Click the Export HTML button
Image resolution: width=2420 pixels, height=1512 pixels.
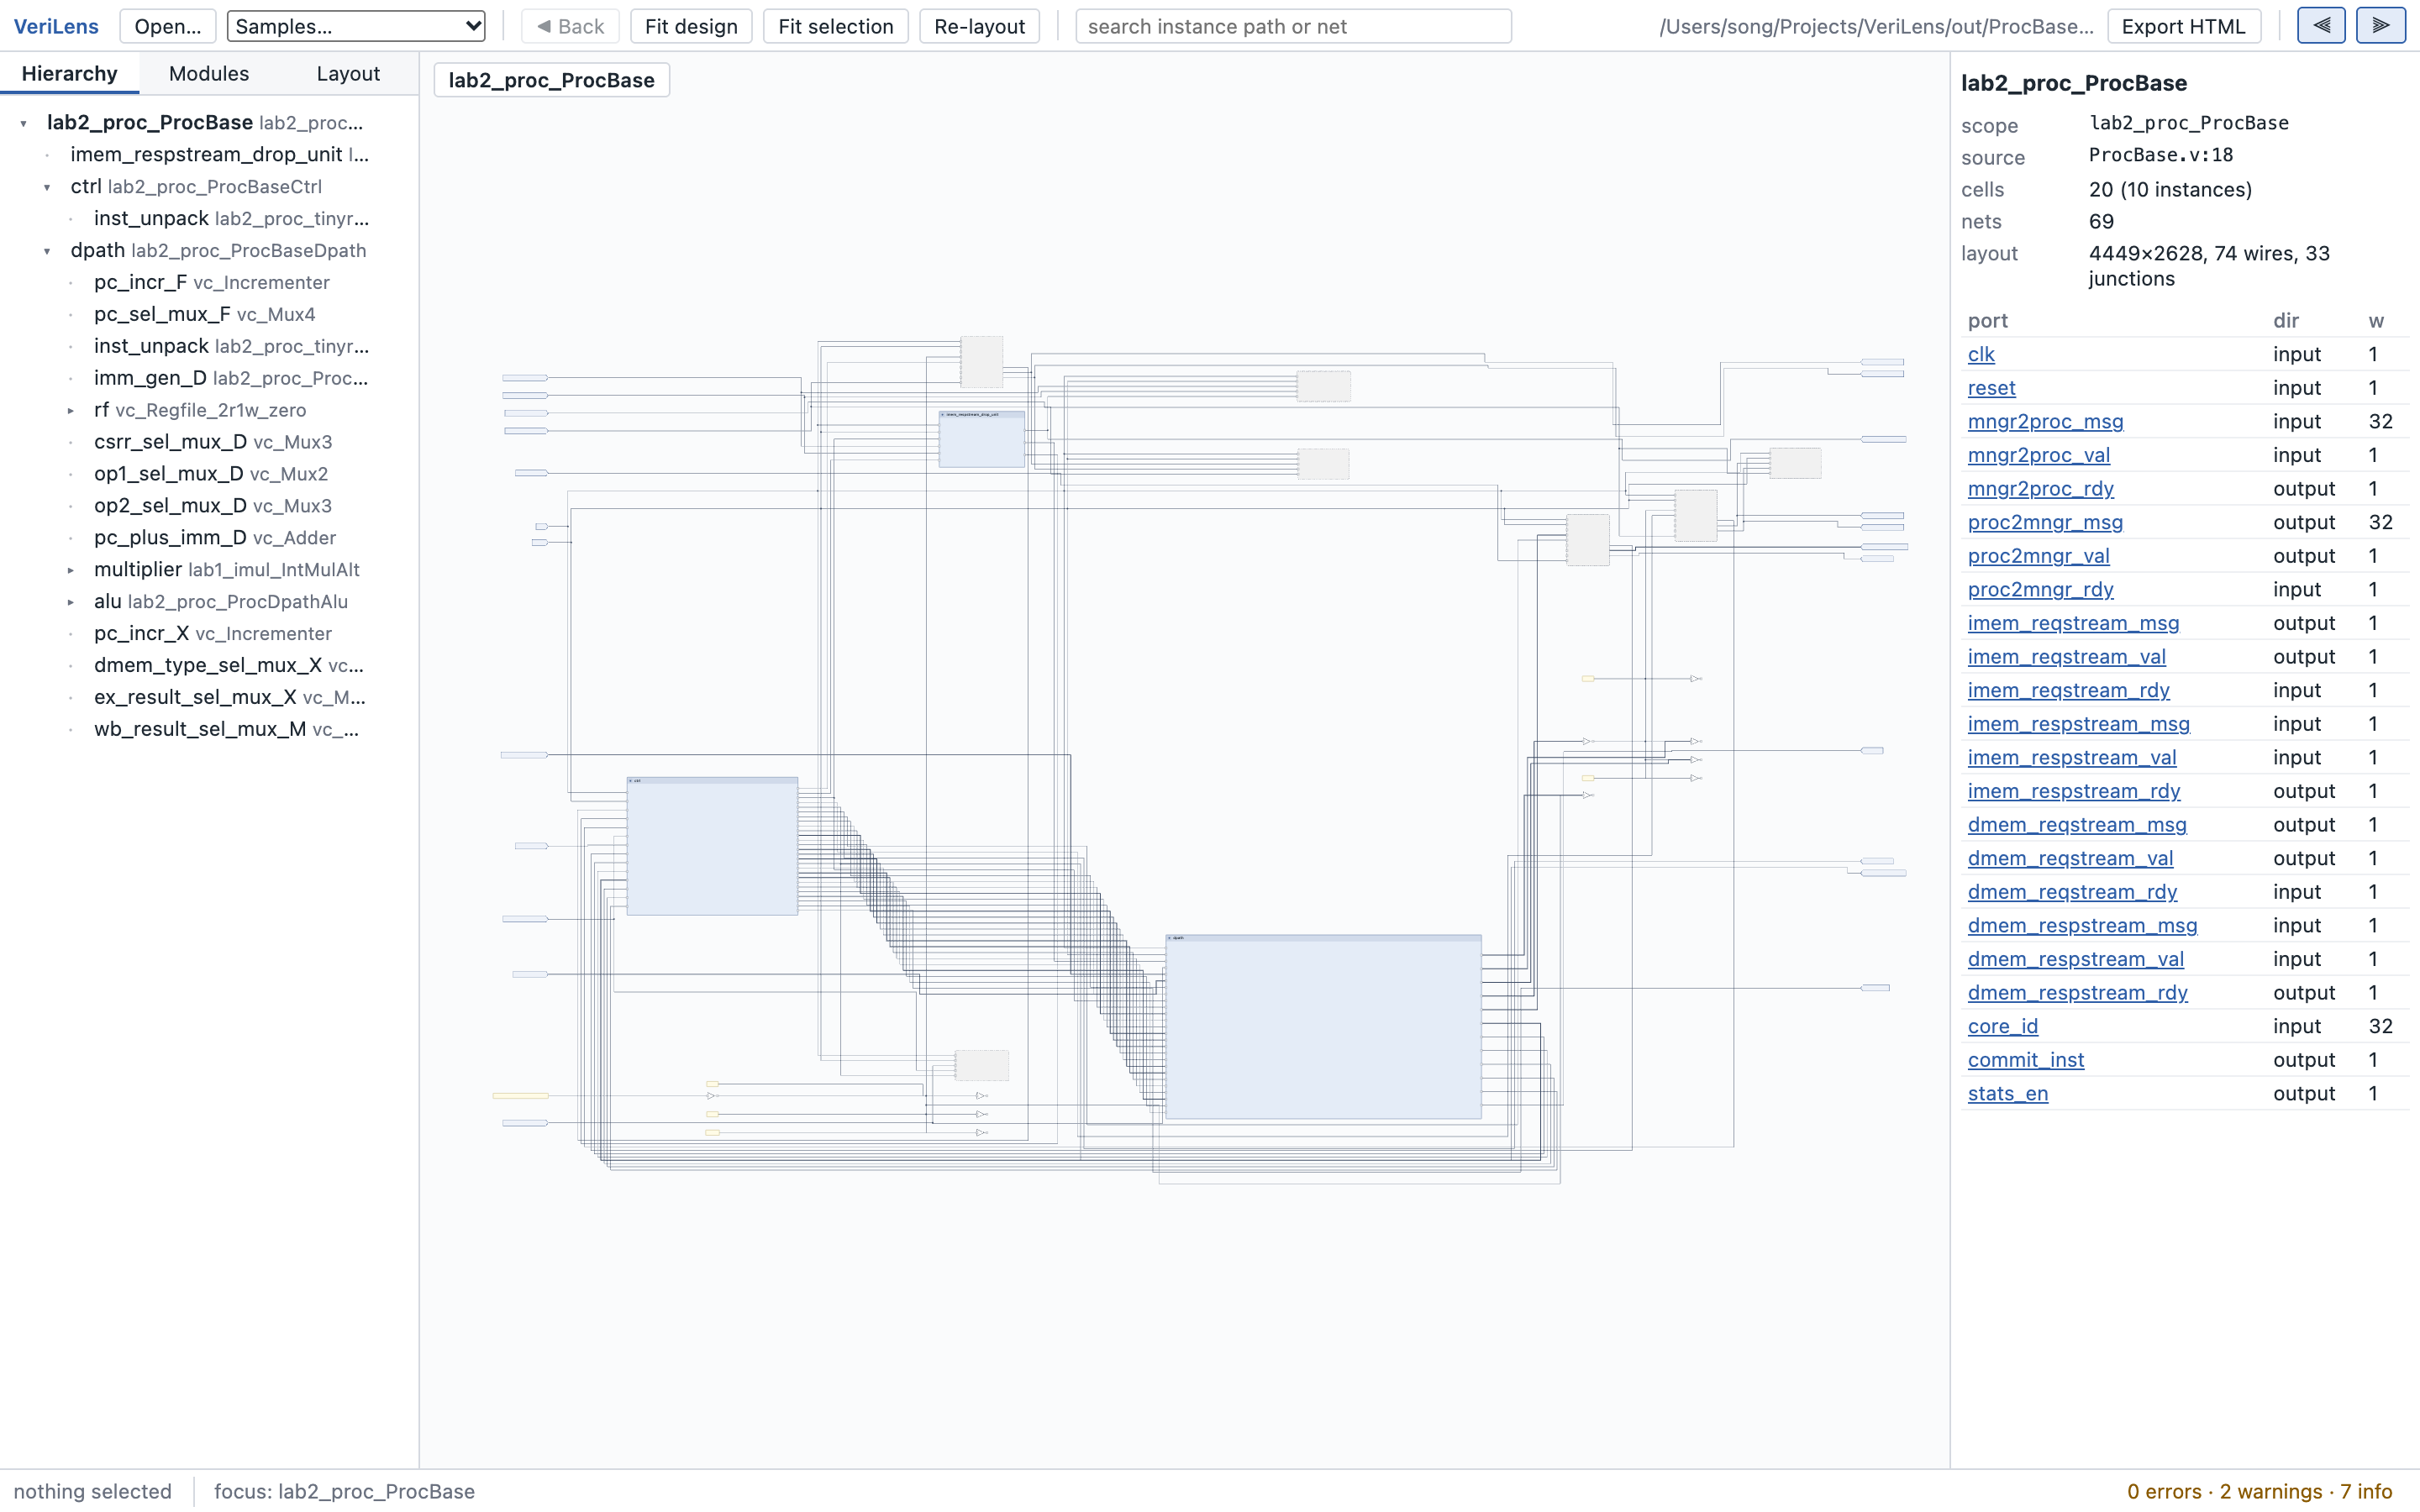[x=2183, y=26]
